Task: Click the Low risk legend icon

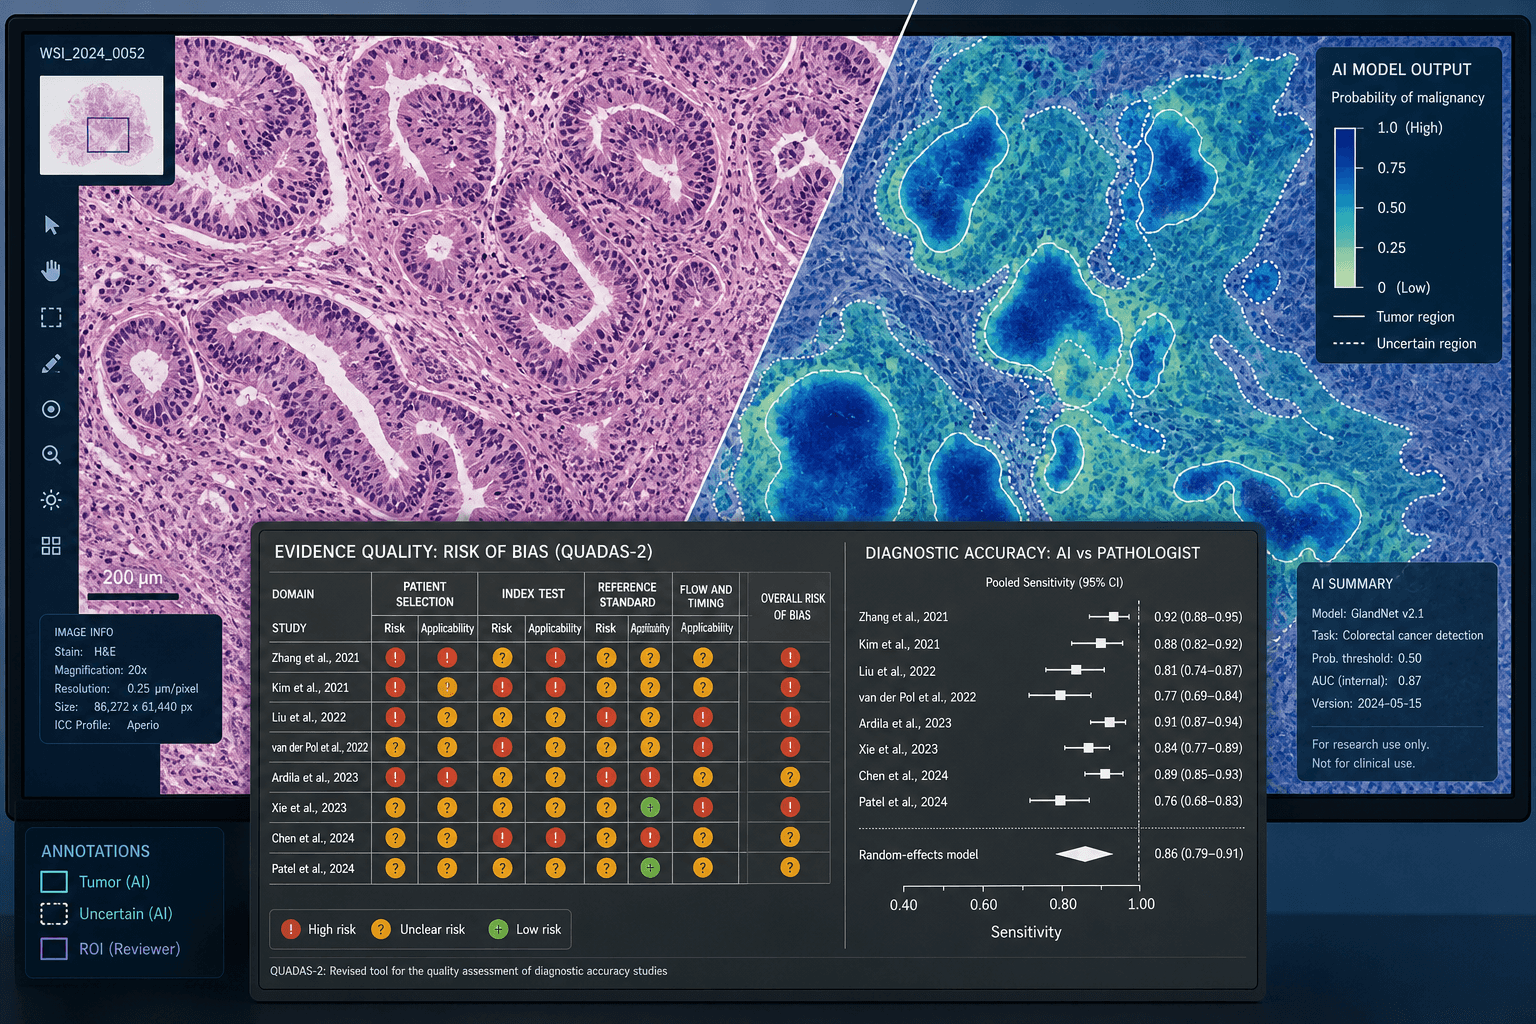Action: (498, 929)
